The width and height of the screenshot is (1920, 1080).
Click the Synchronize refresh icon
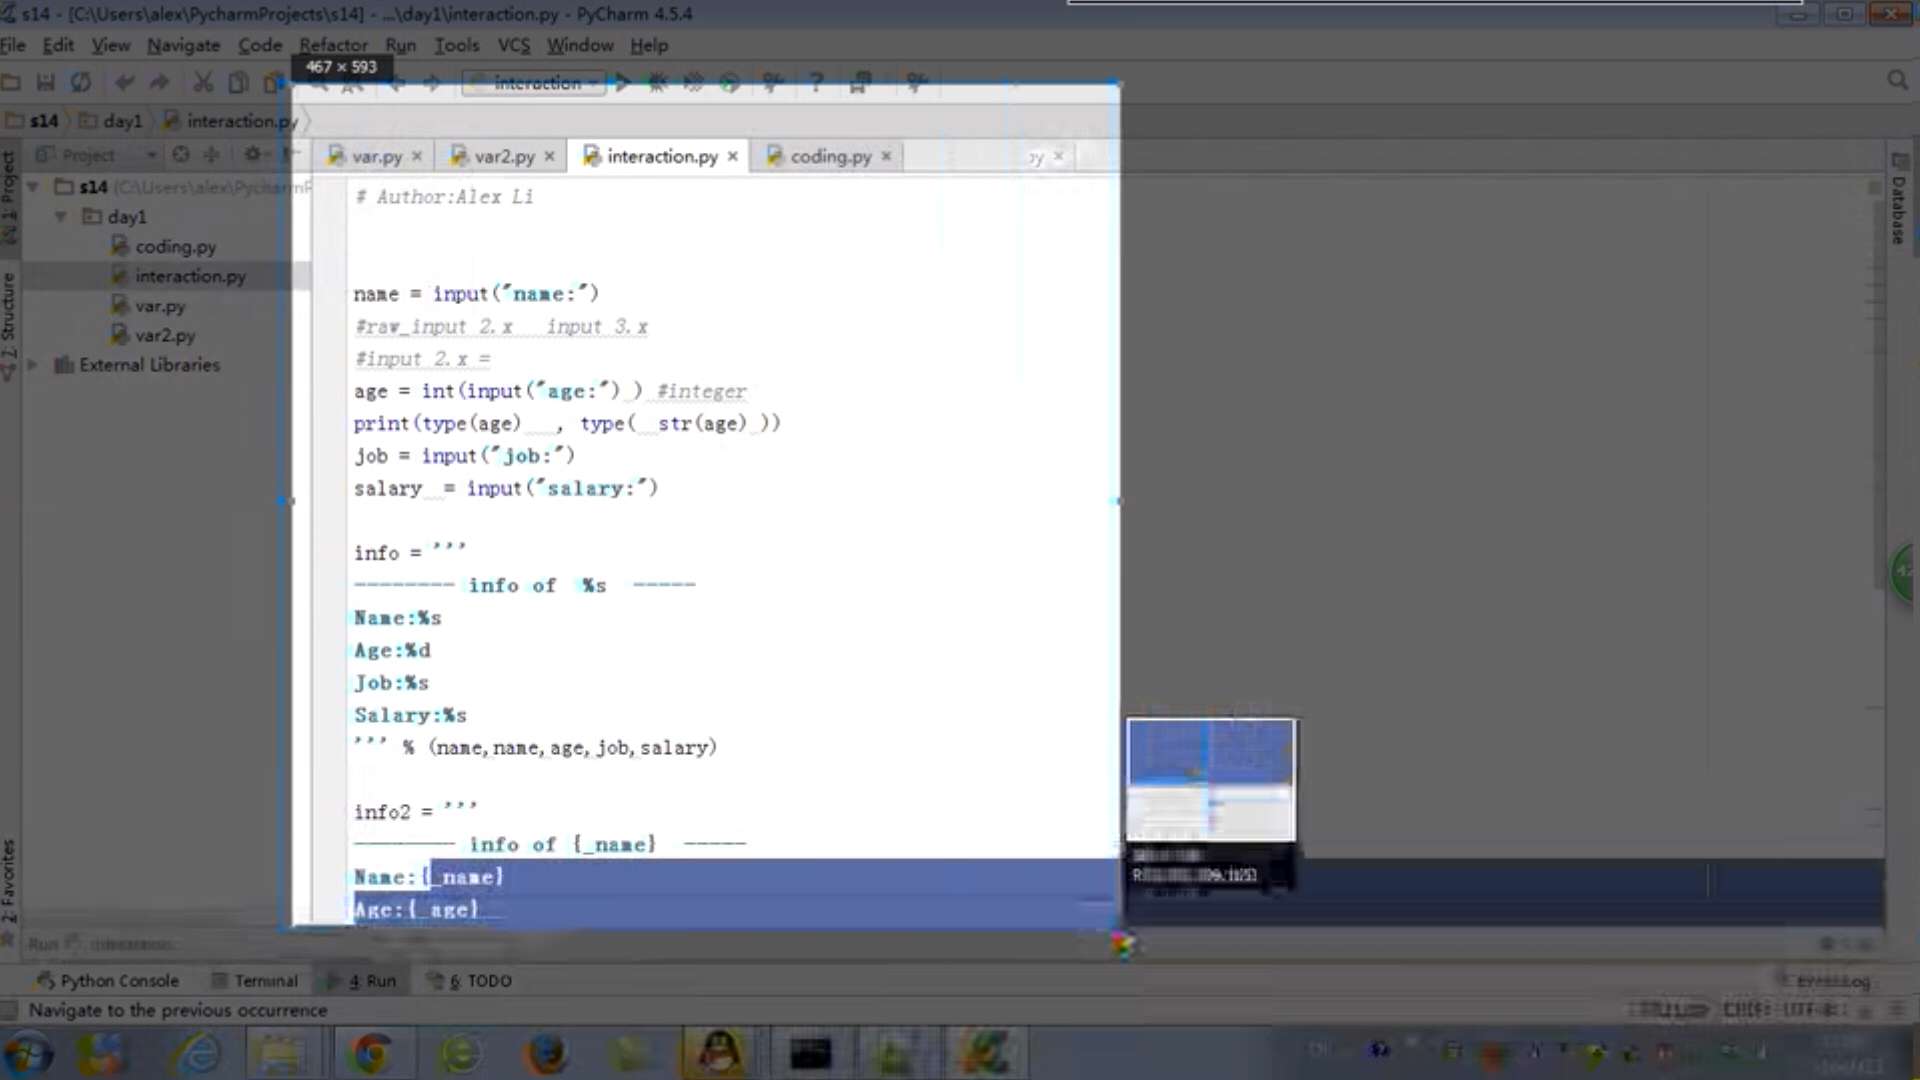coord(81,83)
